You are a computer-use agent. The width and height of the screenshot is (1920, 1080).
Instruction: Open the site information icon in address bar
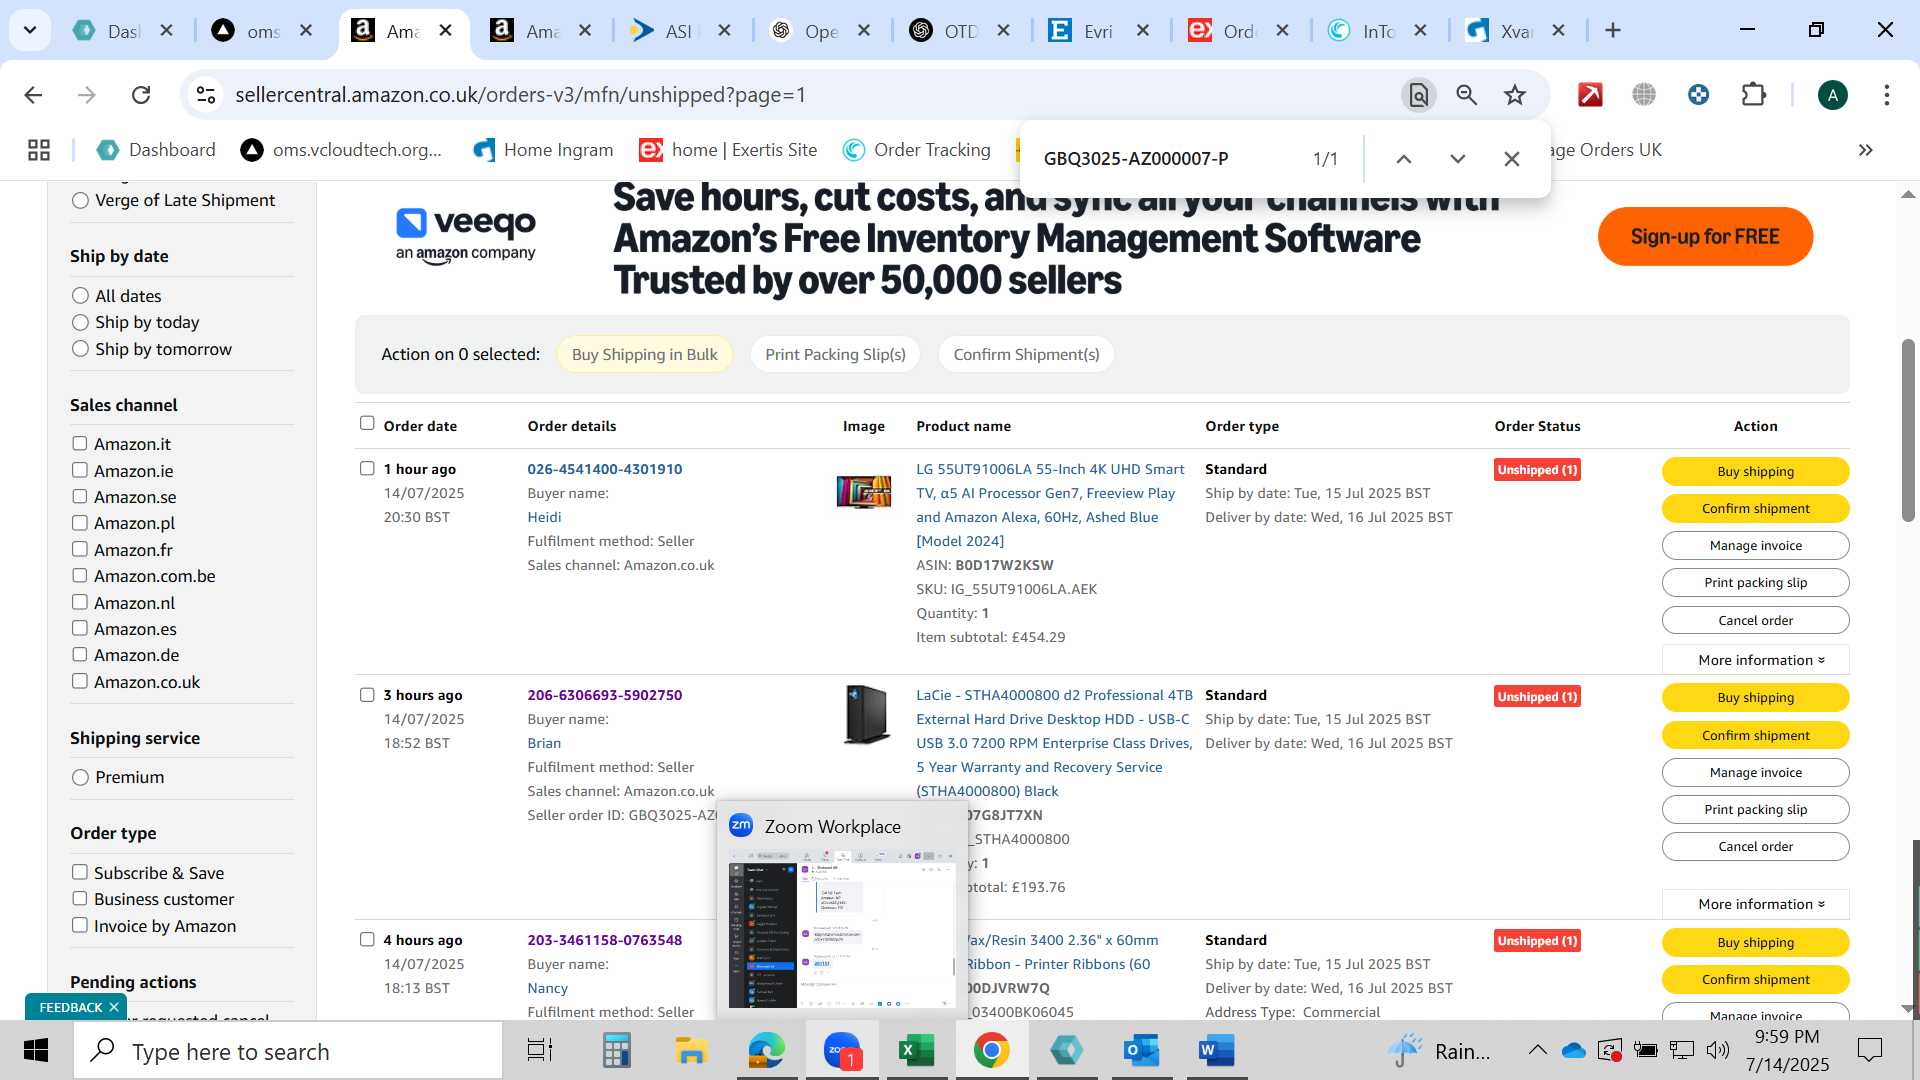coord(206,95)
